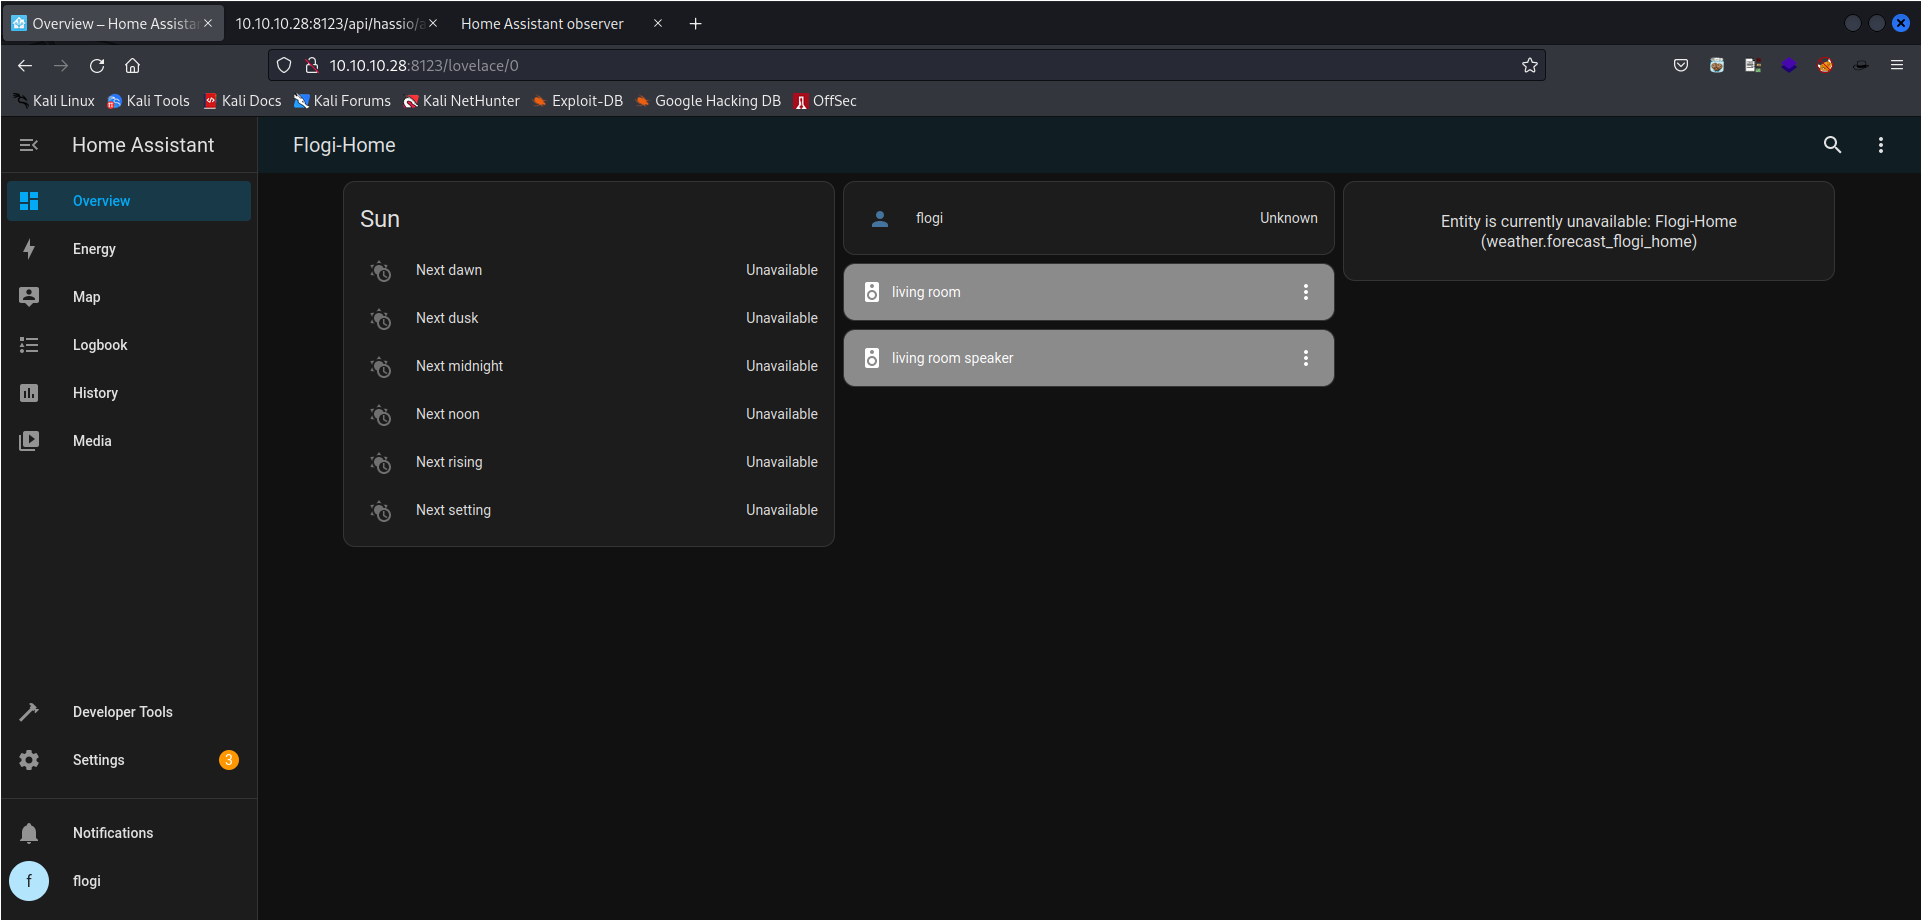The width and height of the screenshot is (1922, 921).
Task: Open the Map panel
Action: (129, 297)
